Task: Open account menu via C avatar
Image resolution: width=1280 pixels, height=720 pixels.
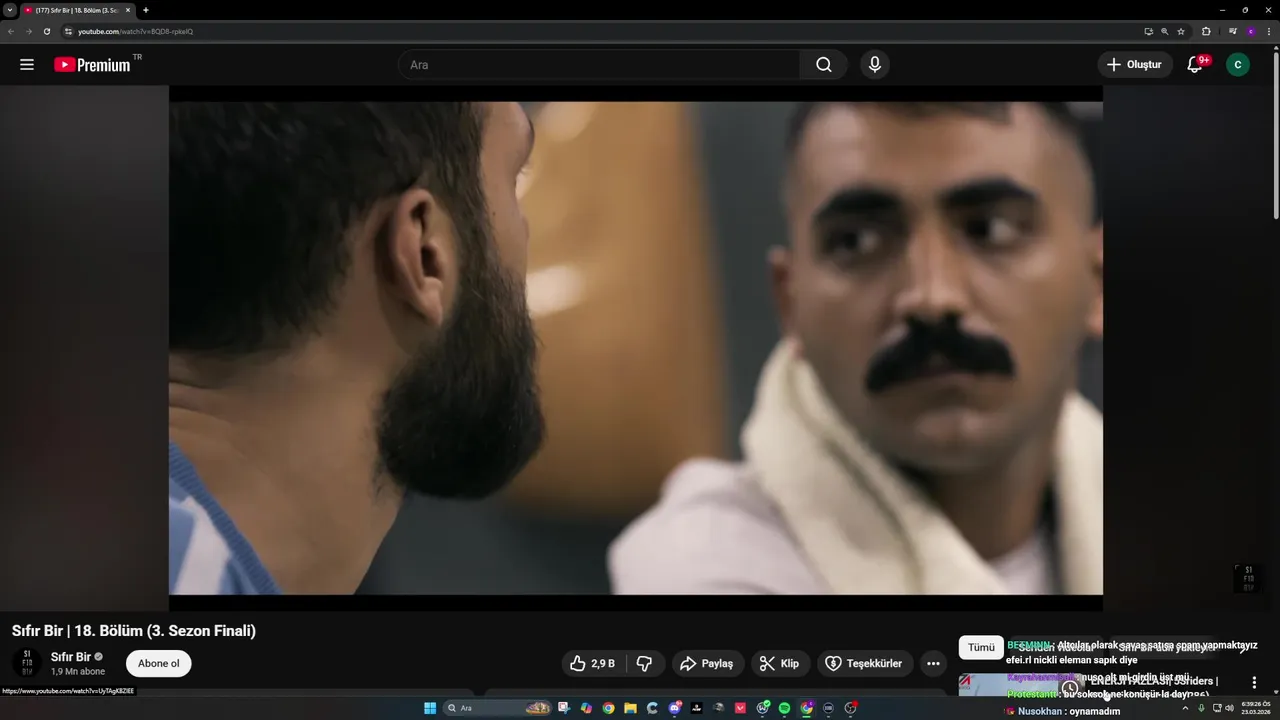Action: pos(1238,65)
